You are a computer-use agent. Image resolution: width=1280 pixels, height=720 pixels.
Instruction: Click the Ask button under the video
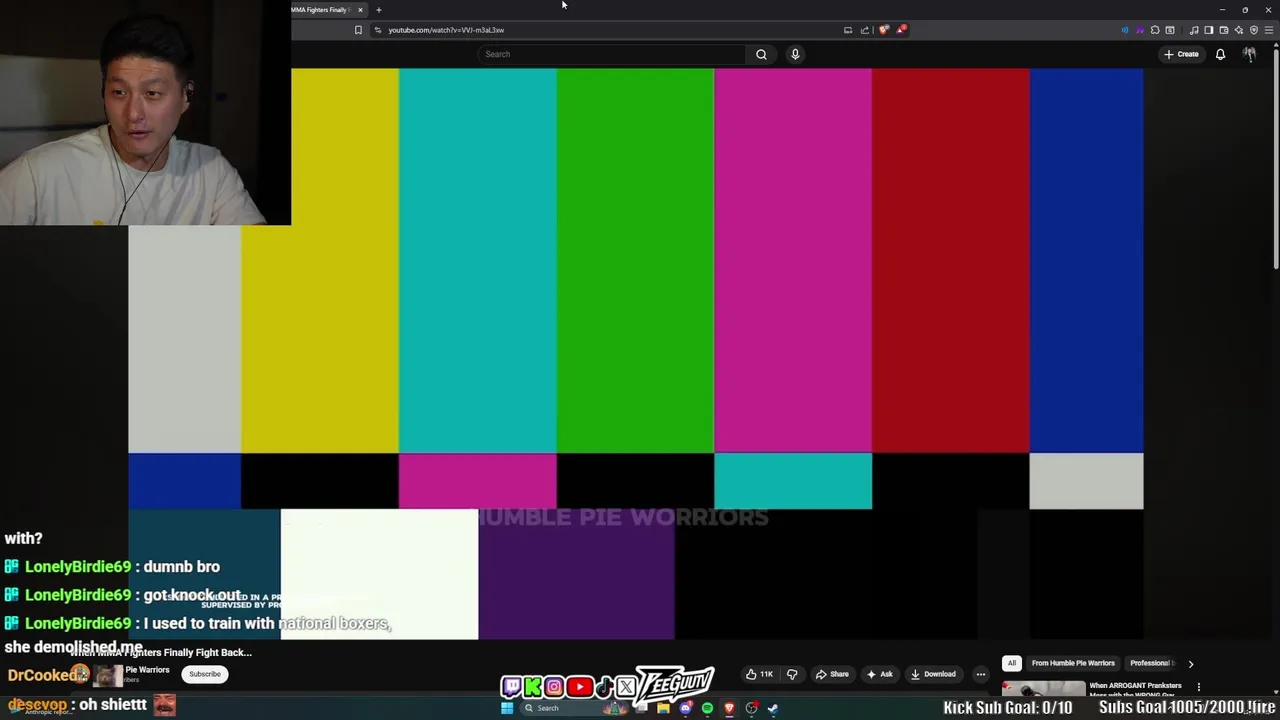pos(879,674)
